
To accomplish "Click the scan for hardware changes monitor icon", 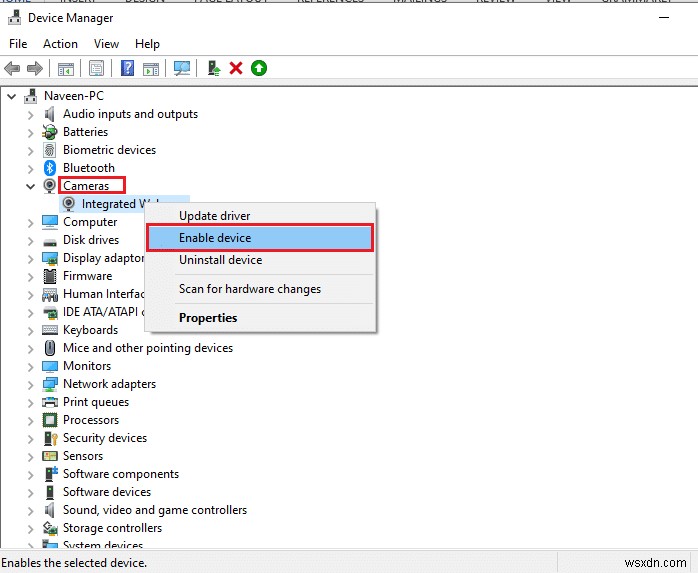I will [182, 69].
